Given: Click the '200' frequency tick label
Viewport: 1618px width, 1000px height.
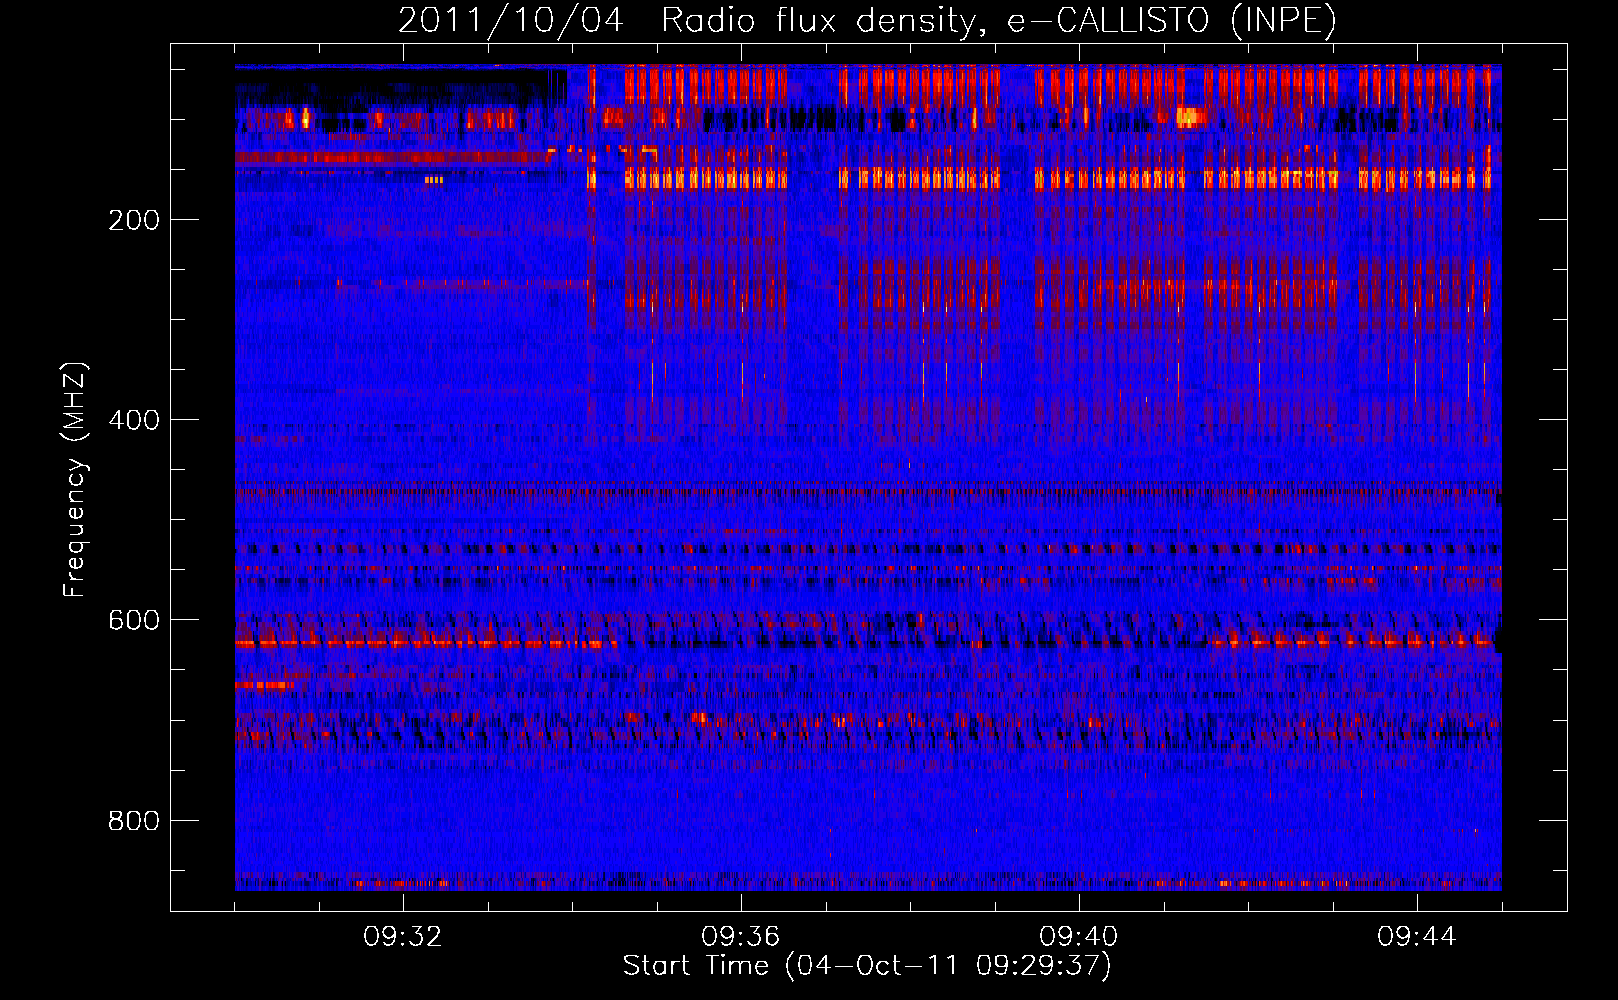Looking at the screenshot, I should point(134,220).
